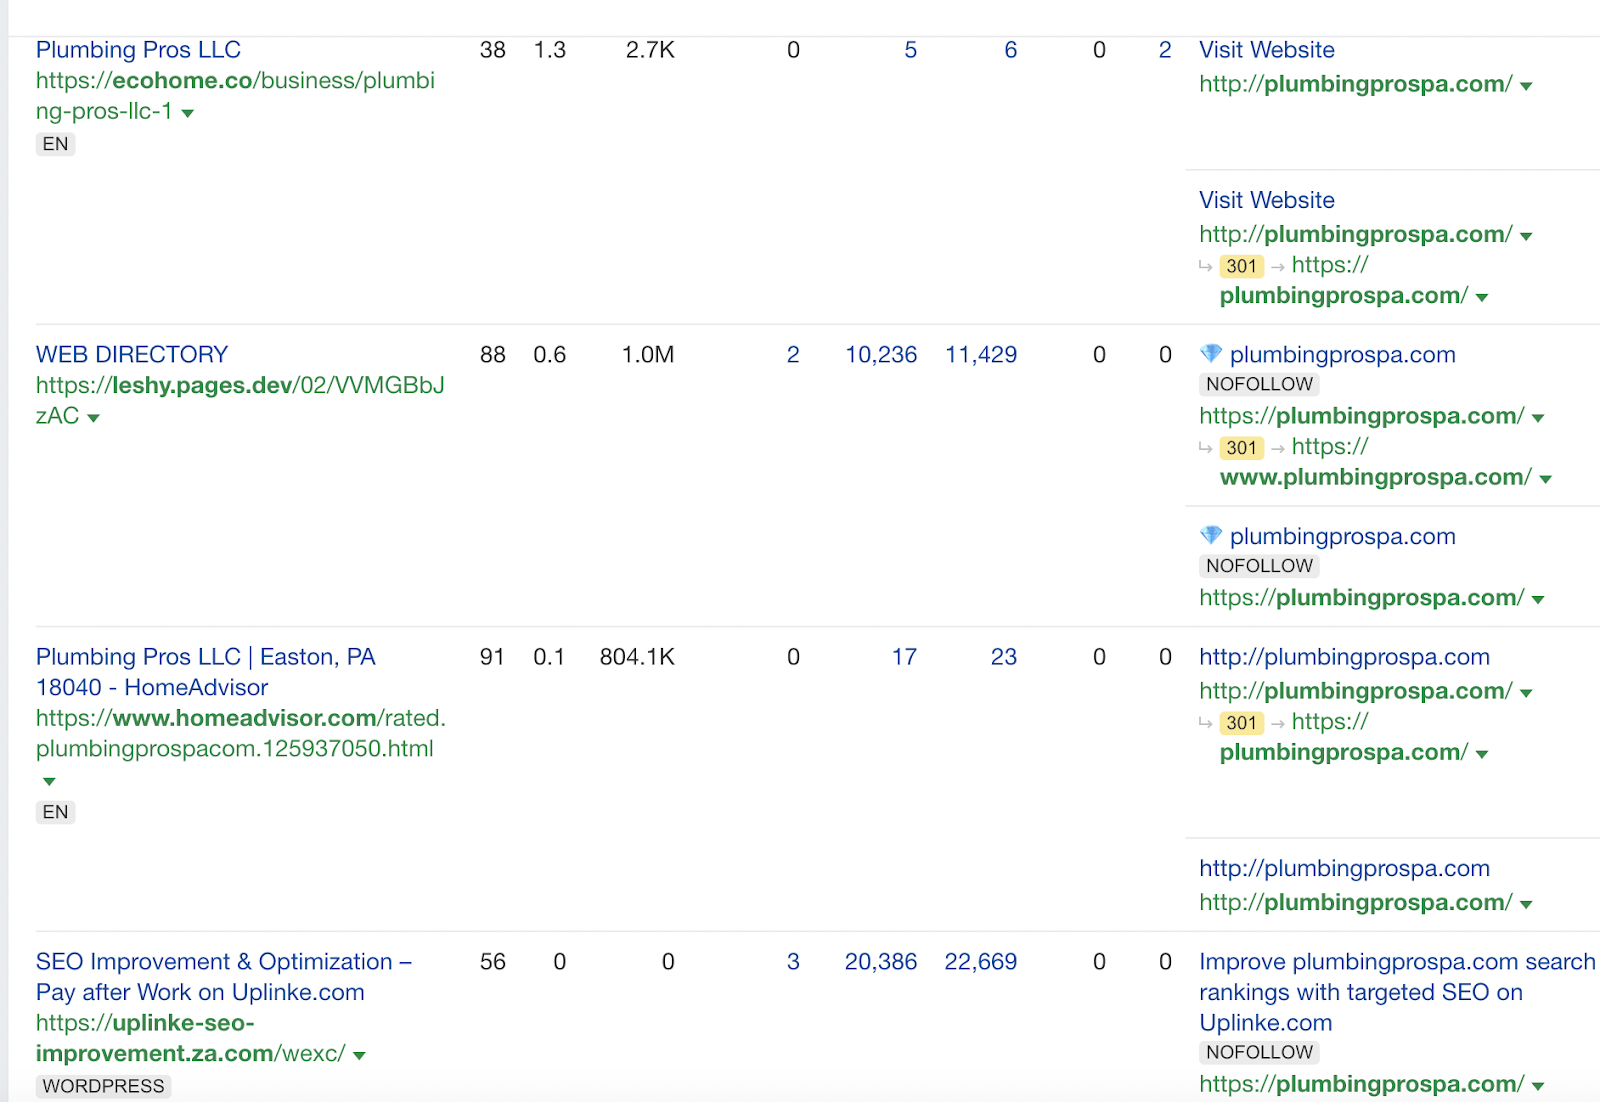Open the first http://plumbingprospa.com anchor in the HomeAdvisor row

[x=1344, y=657]
